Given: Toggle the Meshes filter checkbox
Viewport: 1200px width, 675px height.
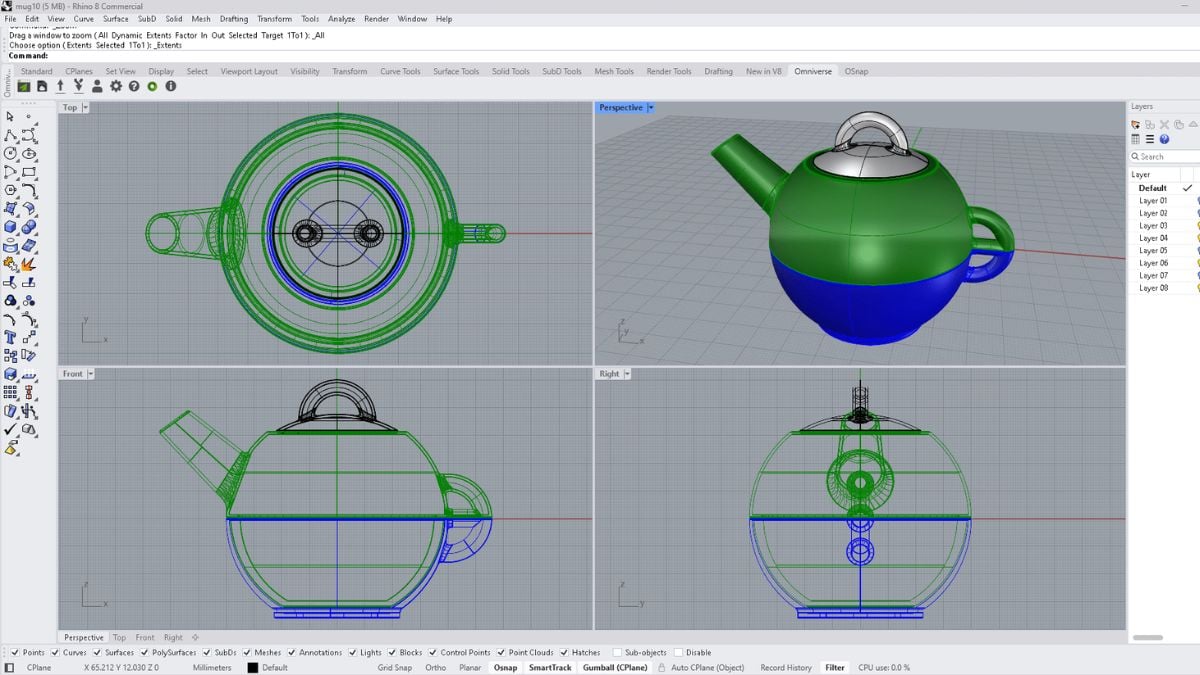Looking at the screenshot, I should 246,653.
